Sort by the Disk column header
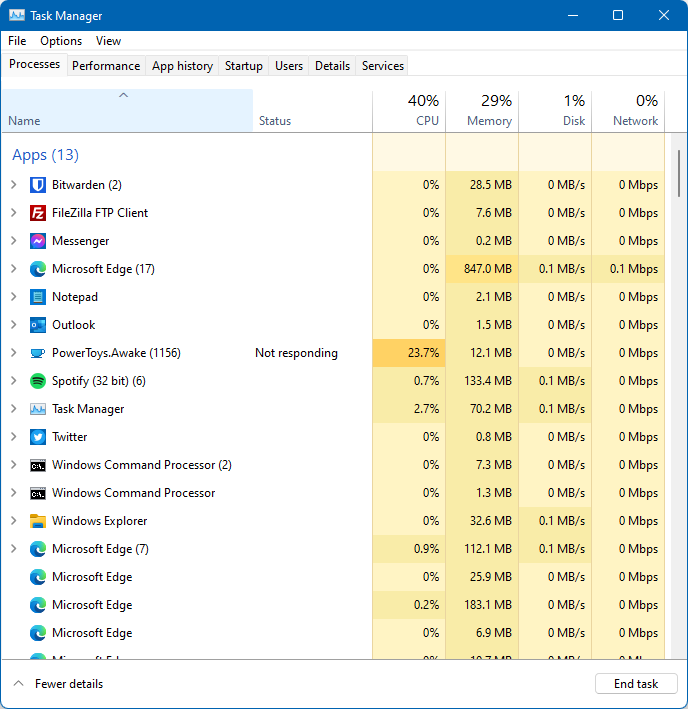The width and height of the screenshot is (688, 709). pyautogui.click(x=555, y=111)
